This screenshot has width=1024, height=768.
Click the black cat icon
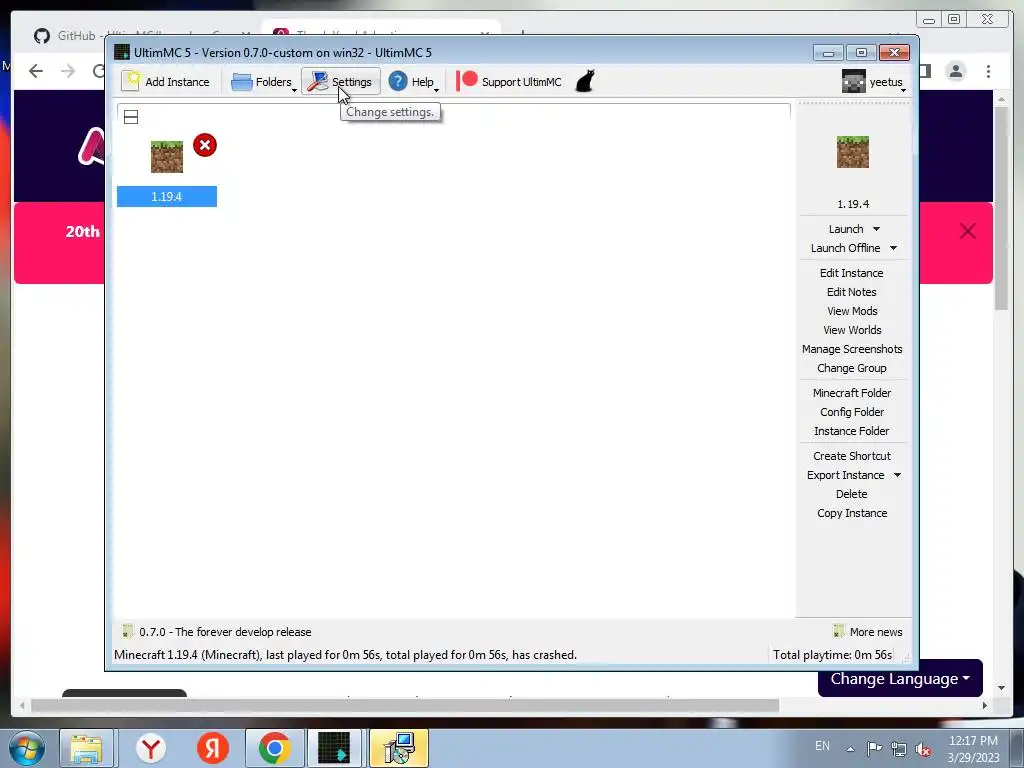584,82
